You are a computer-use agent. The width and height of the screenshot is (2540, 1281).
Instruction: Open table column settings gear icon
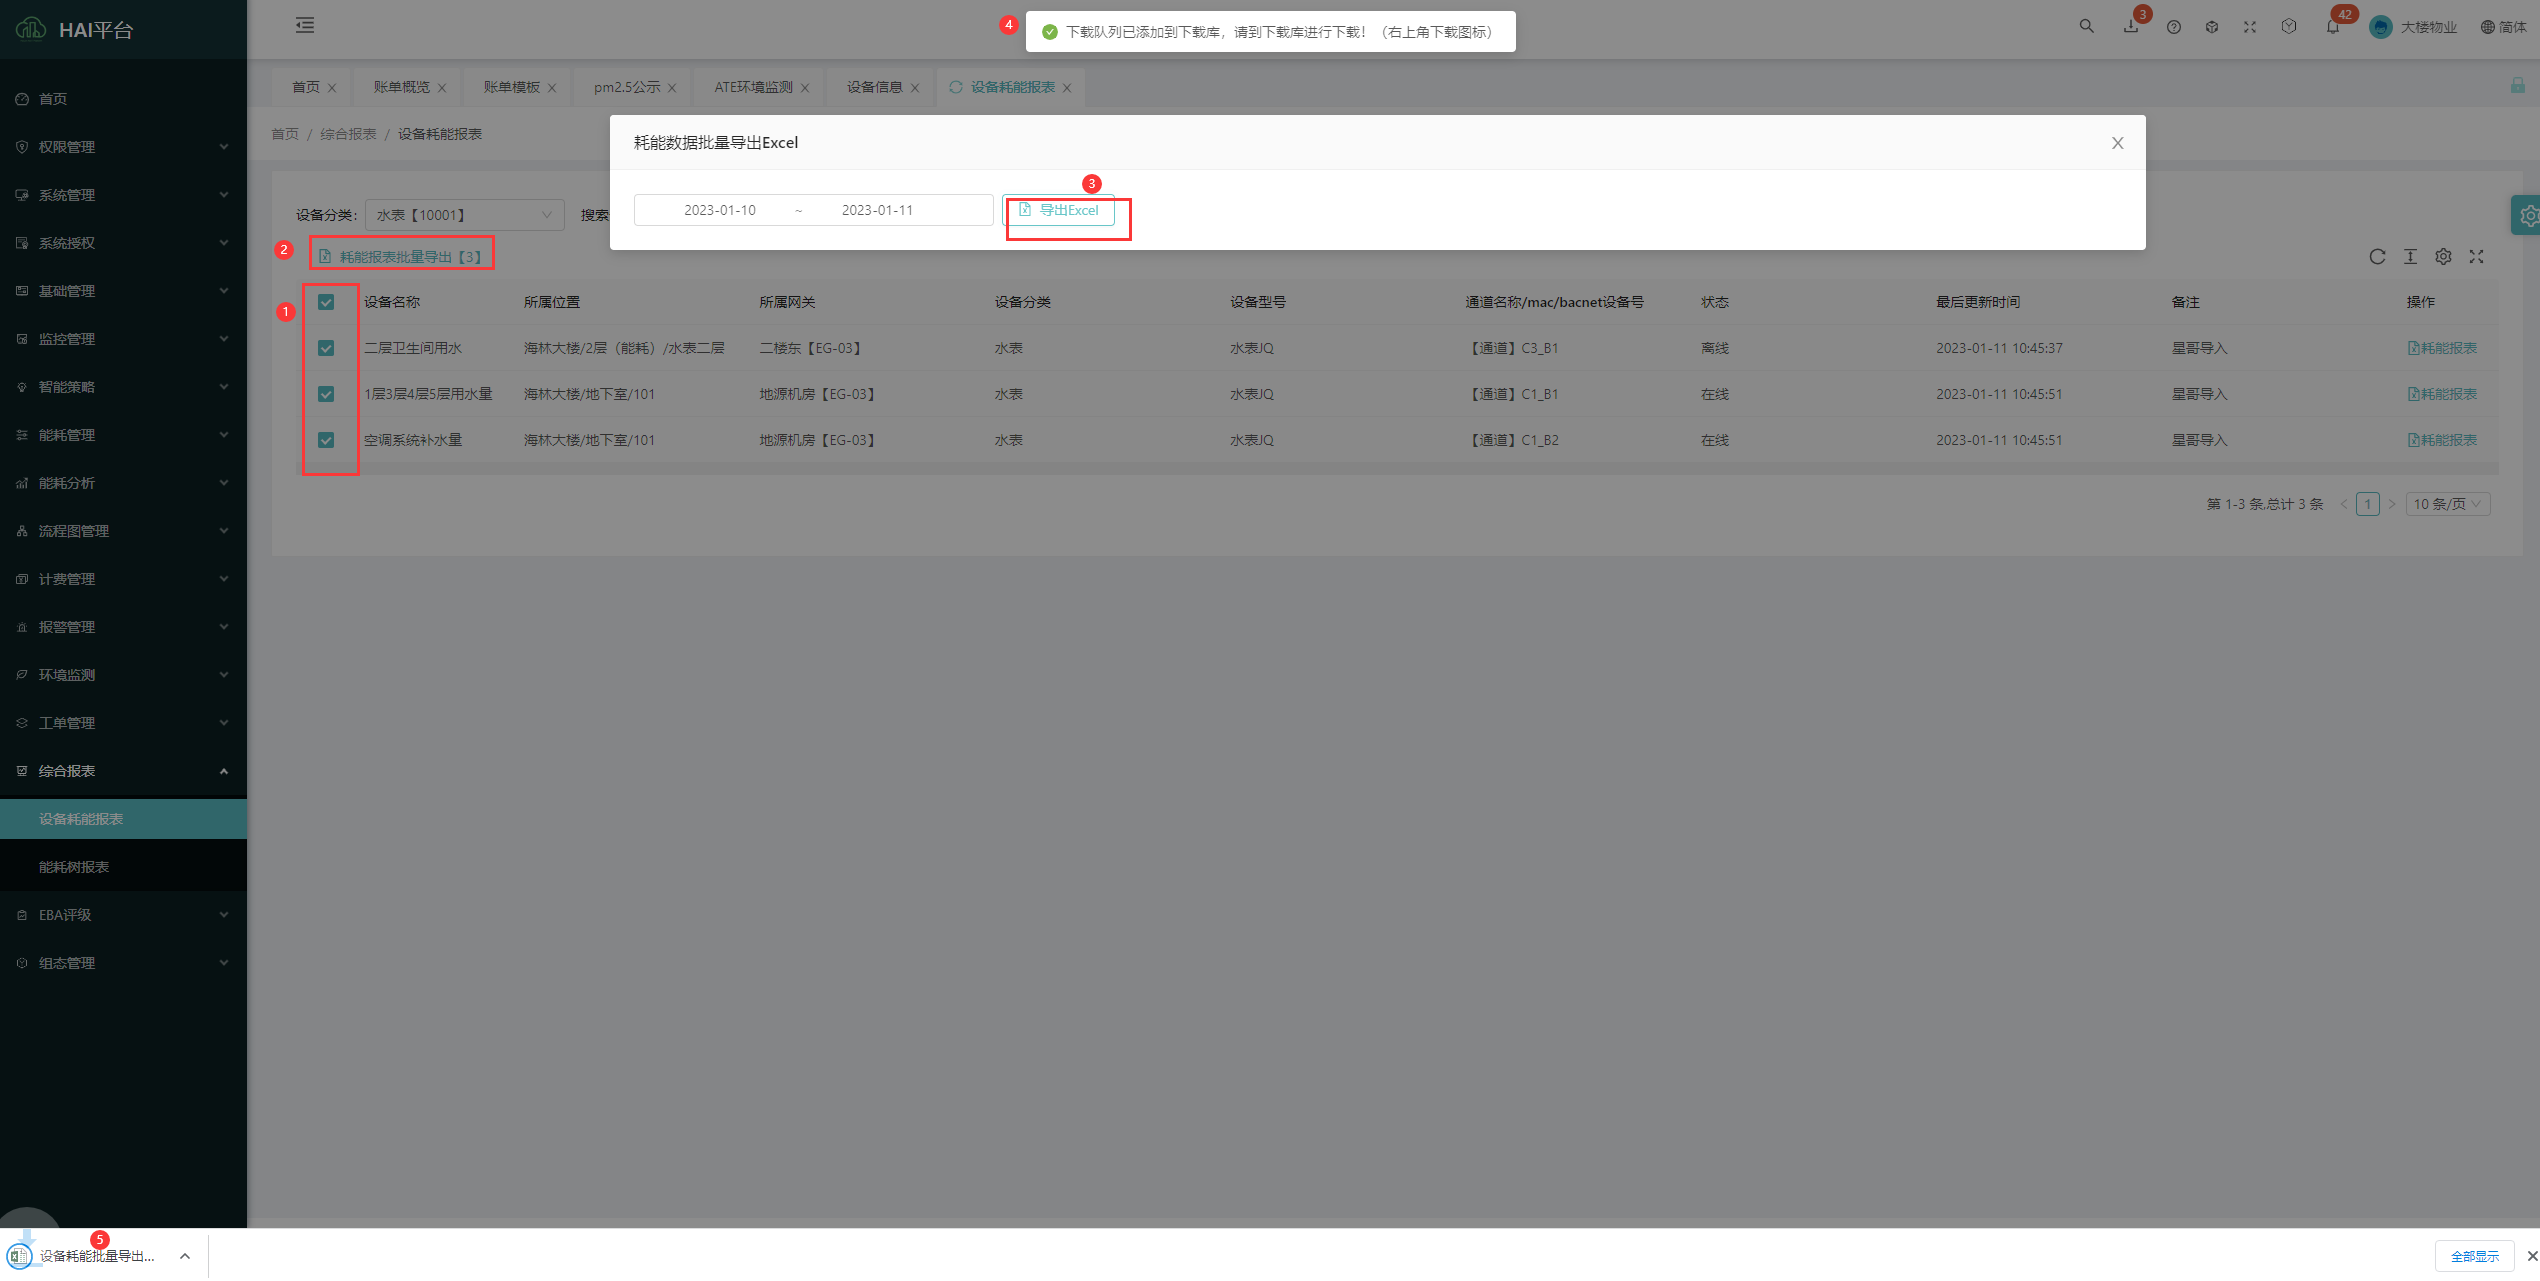pos(2444,257)
